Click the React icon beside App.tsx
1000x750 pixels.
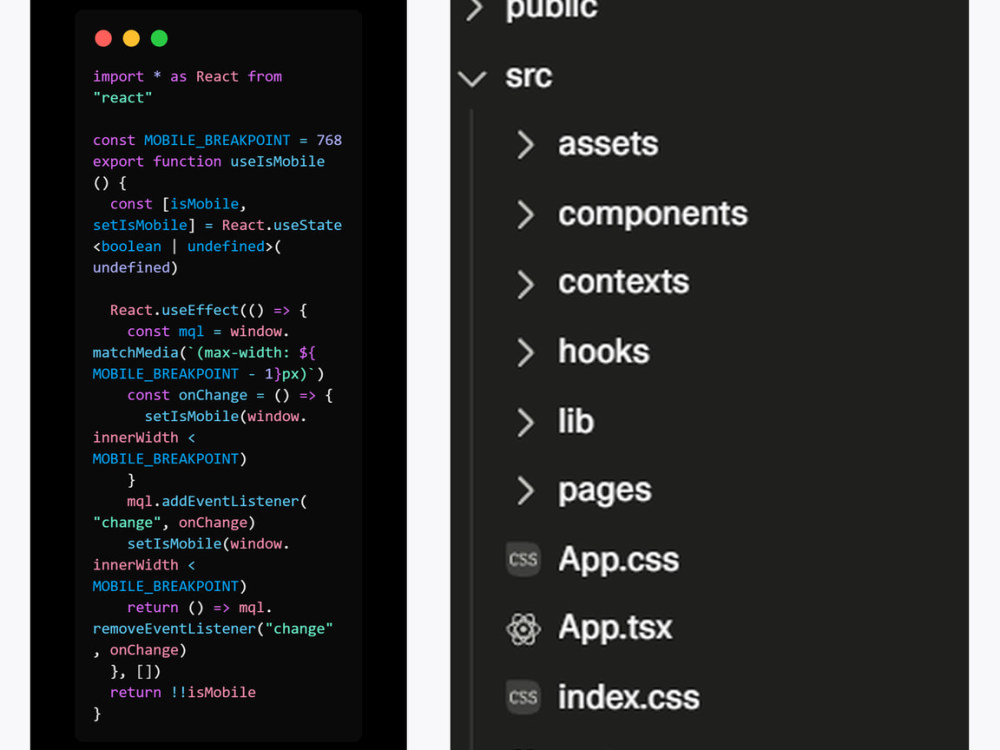click(523, 629)
